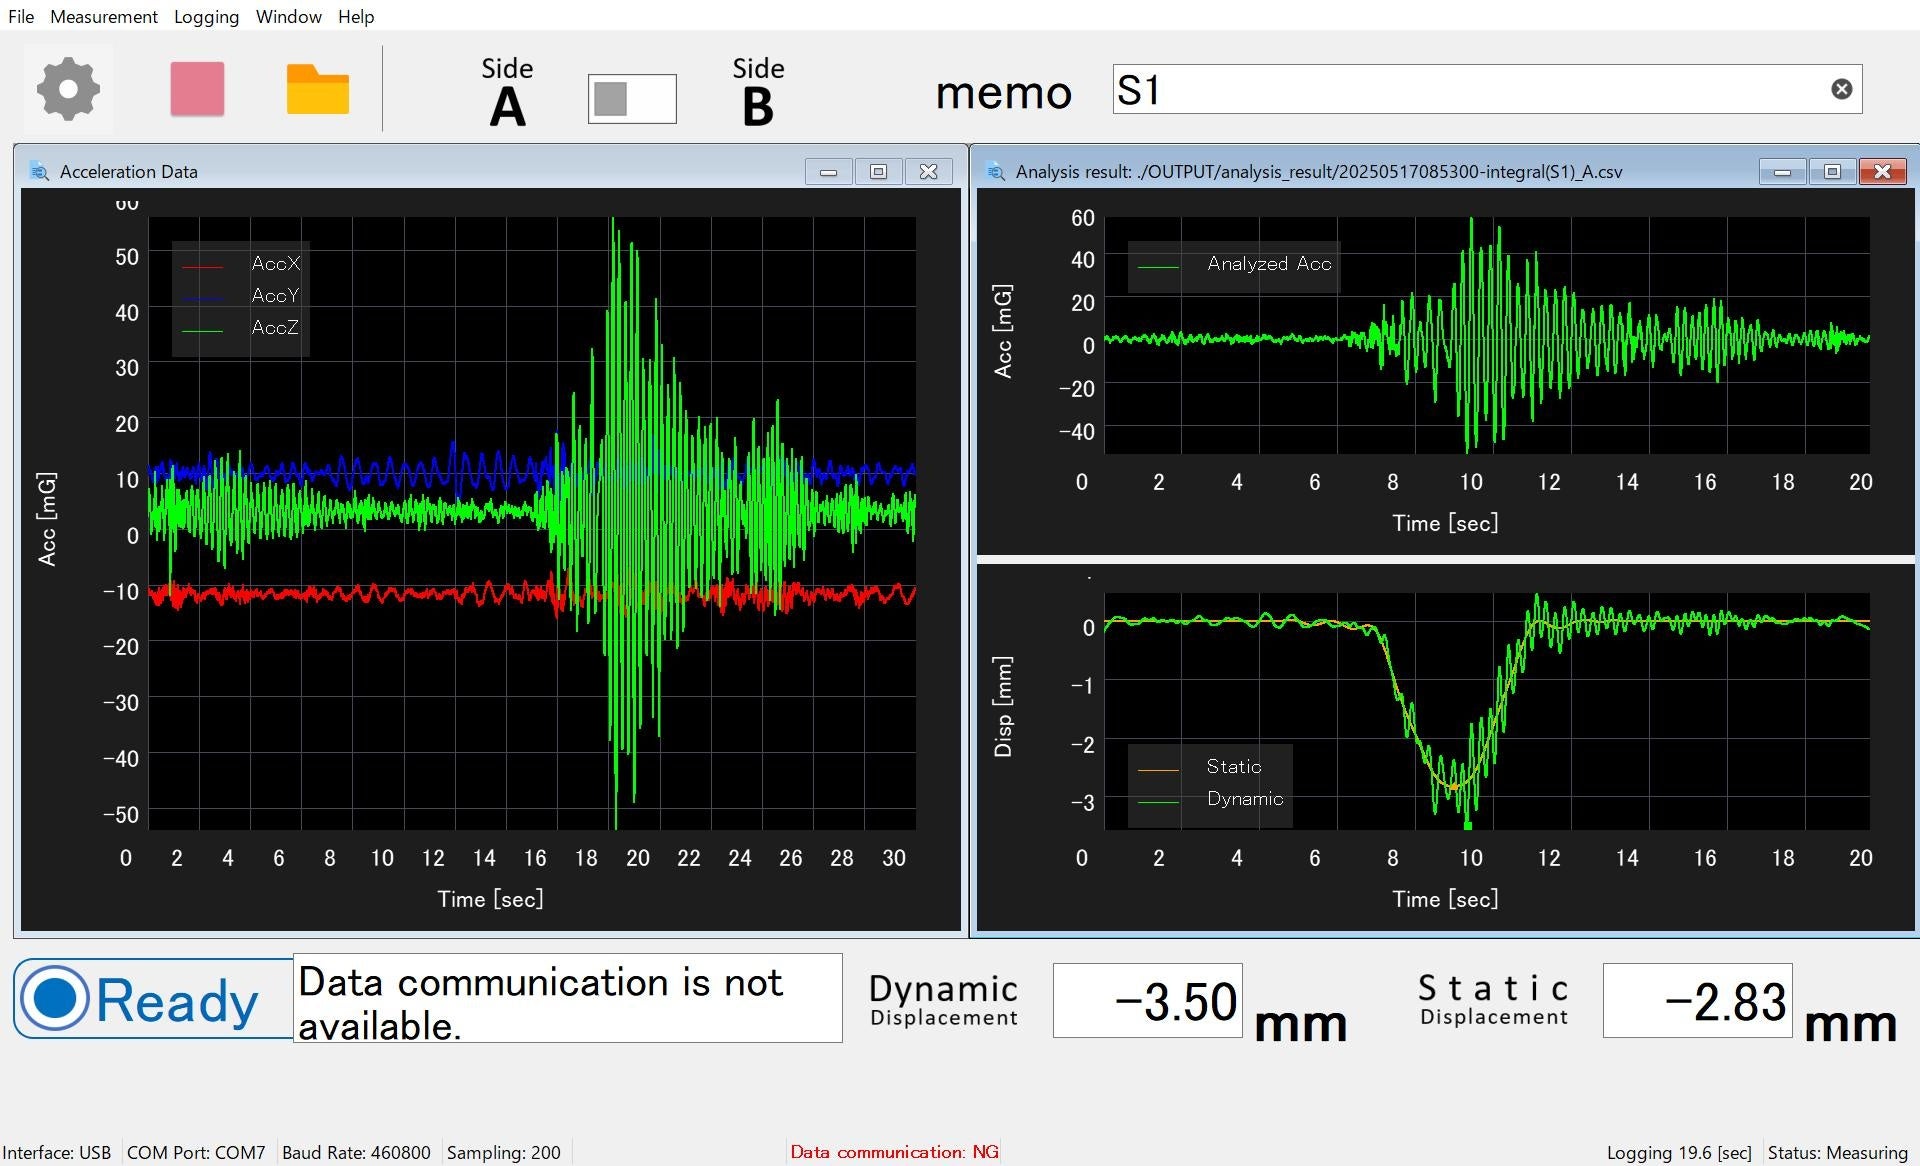The height and width of the screenshot is (1166, 1920).
Task: Click the Analysis result window icon
Action: (x=995, y=171)
